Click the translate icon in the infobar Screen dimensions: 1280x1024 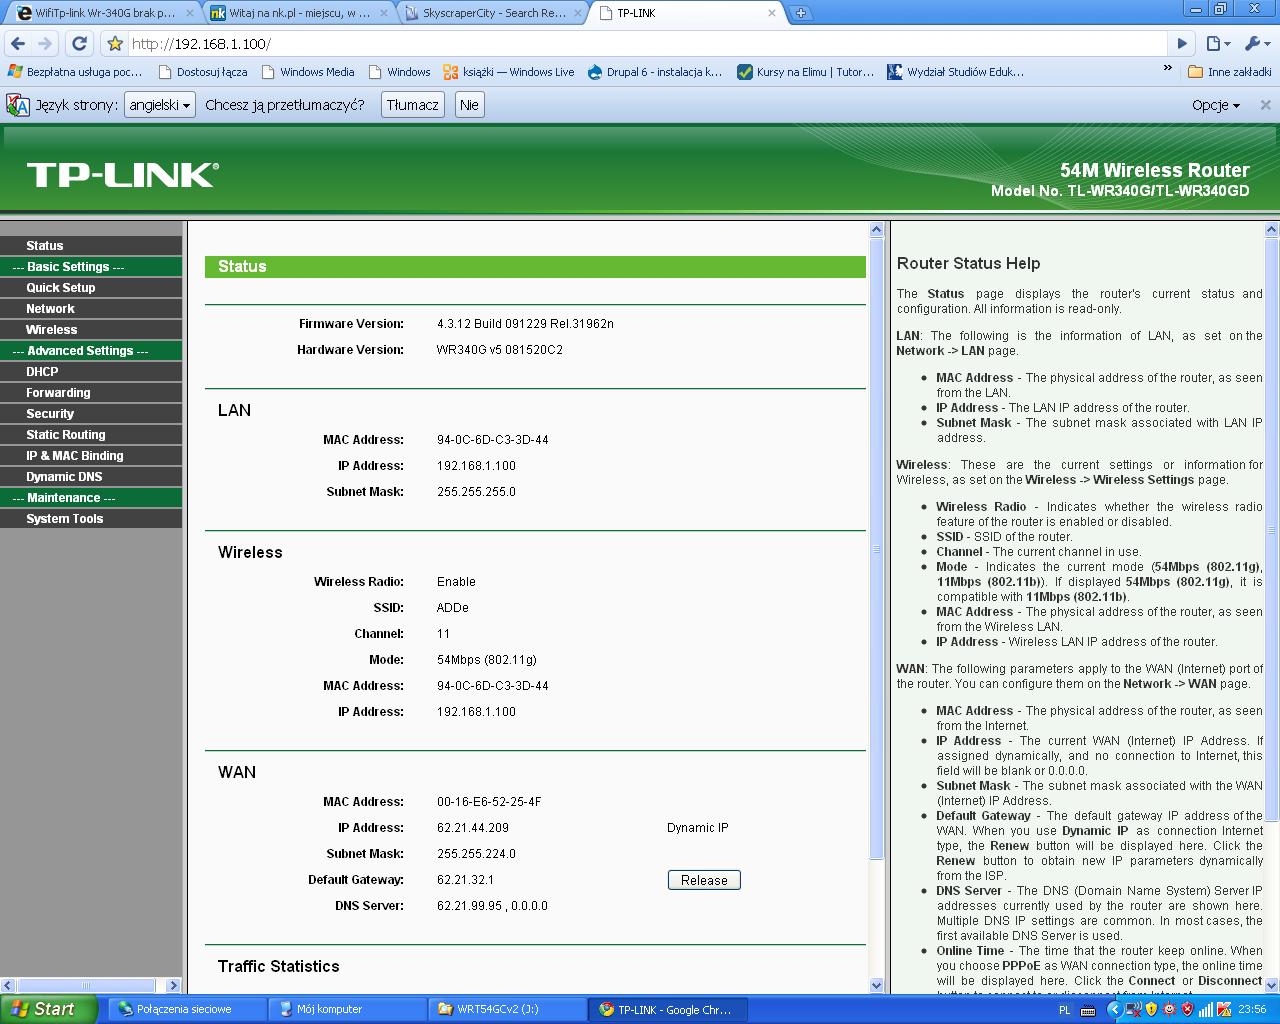[x=18, y=105]
